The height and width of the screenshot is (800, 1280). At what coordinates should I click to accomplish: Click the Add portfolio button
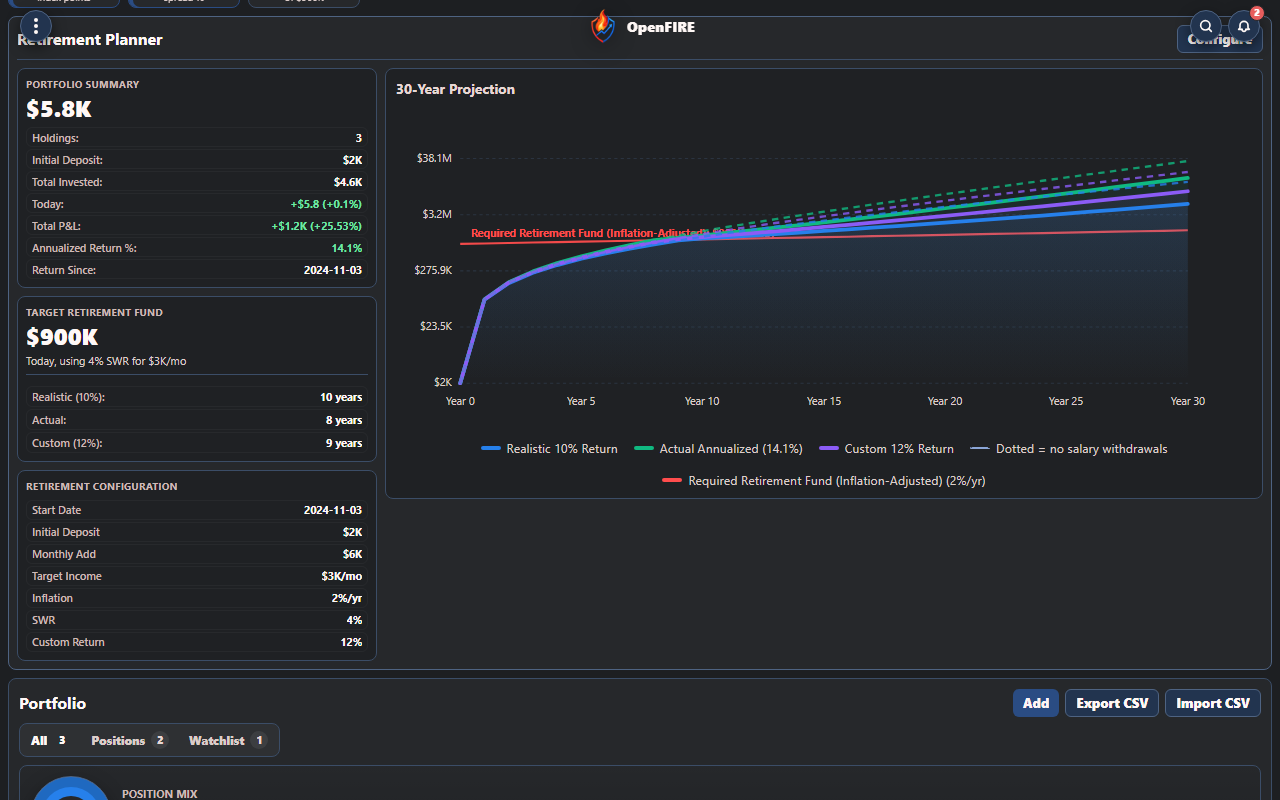[x=1036, y=703]
